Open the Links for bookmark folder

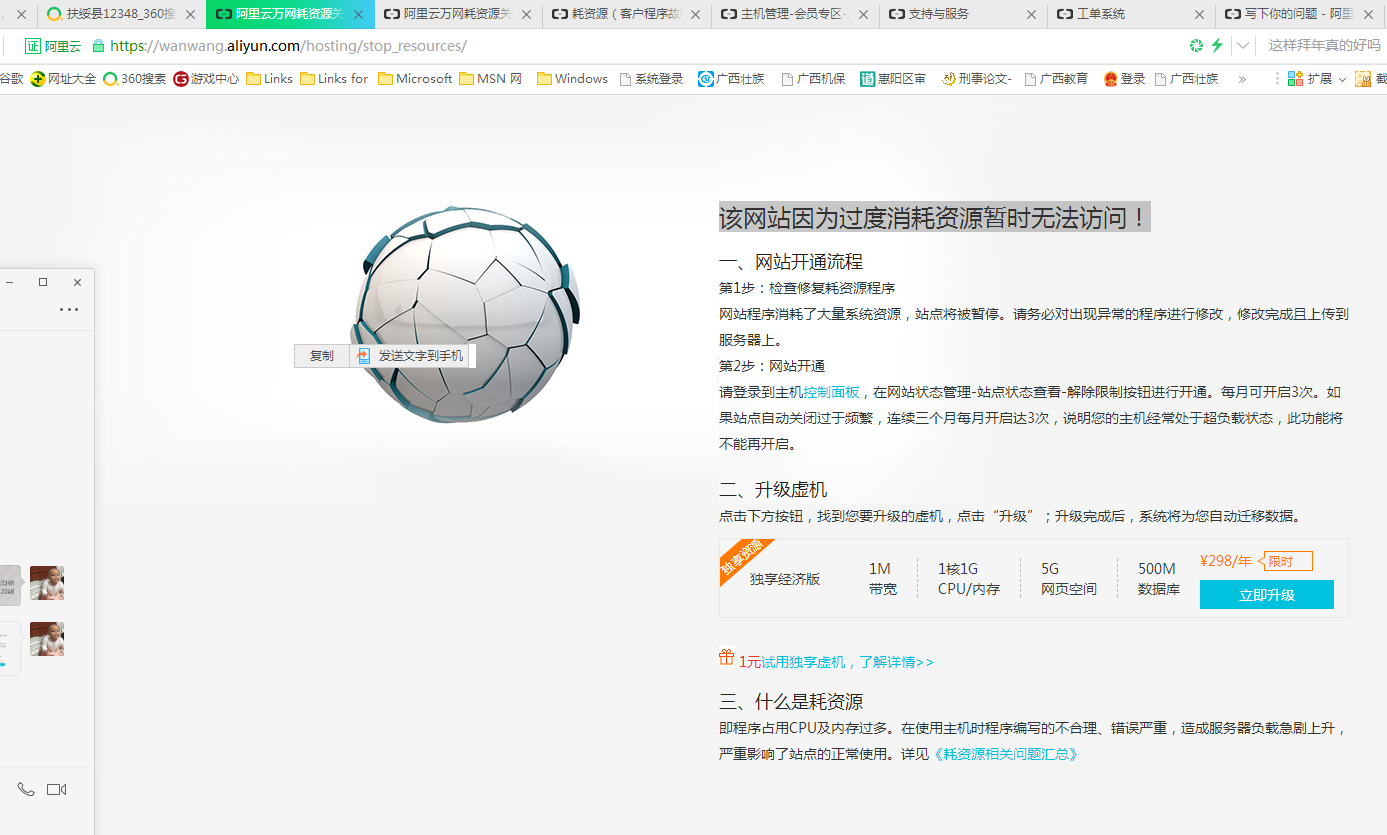click(x=334, y=79)
